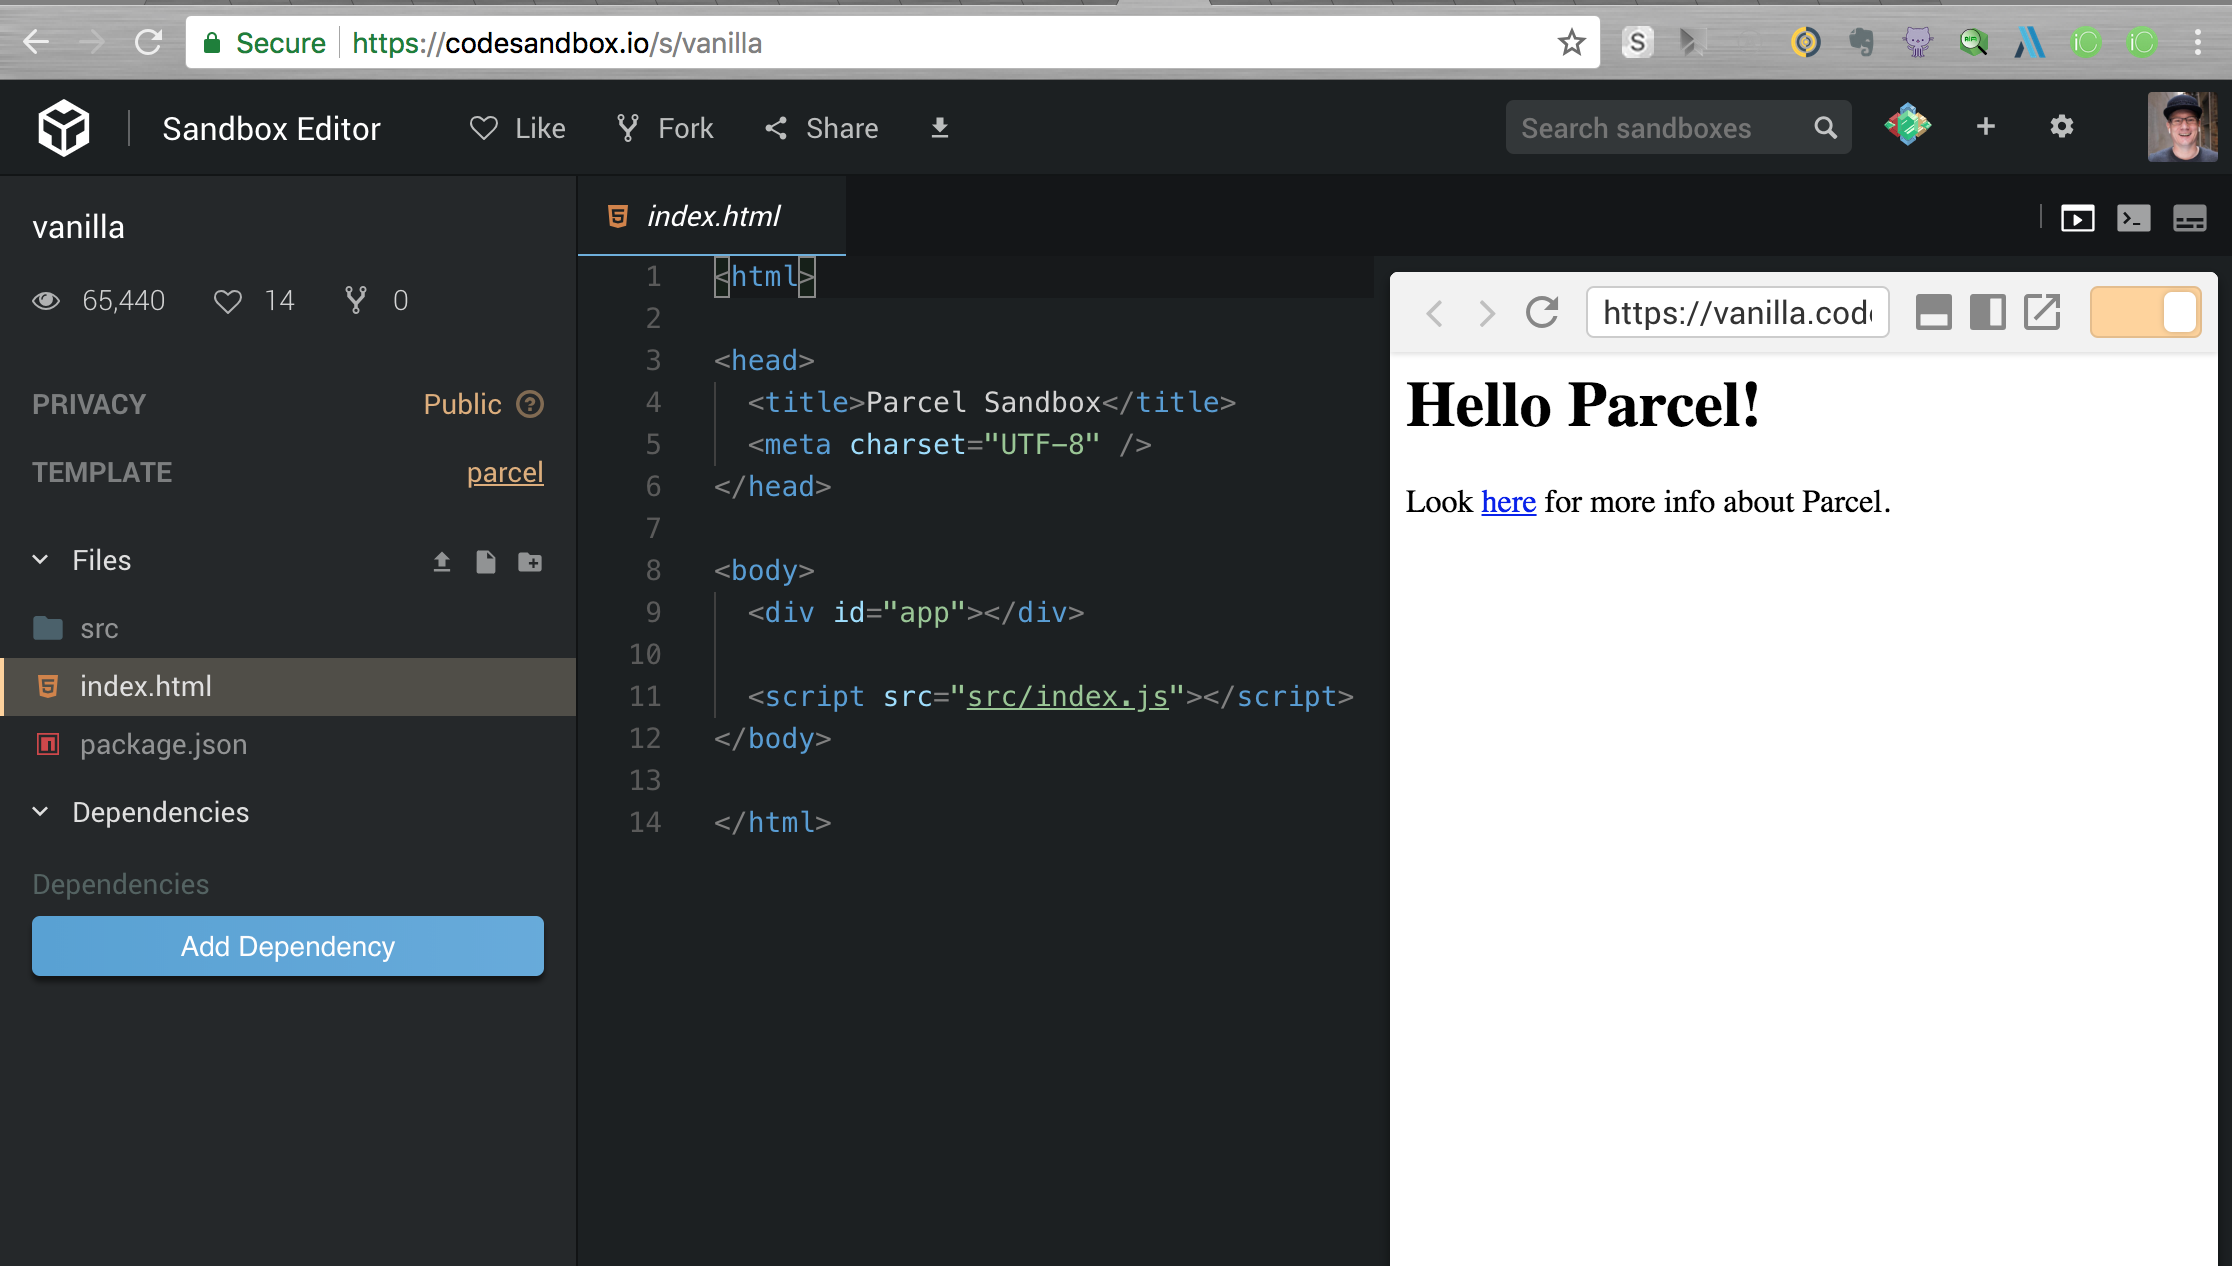Collapse the Dependencies section

(x=41, y=812)
